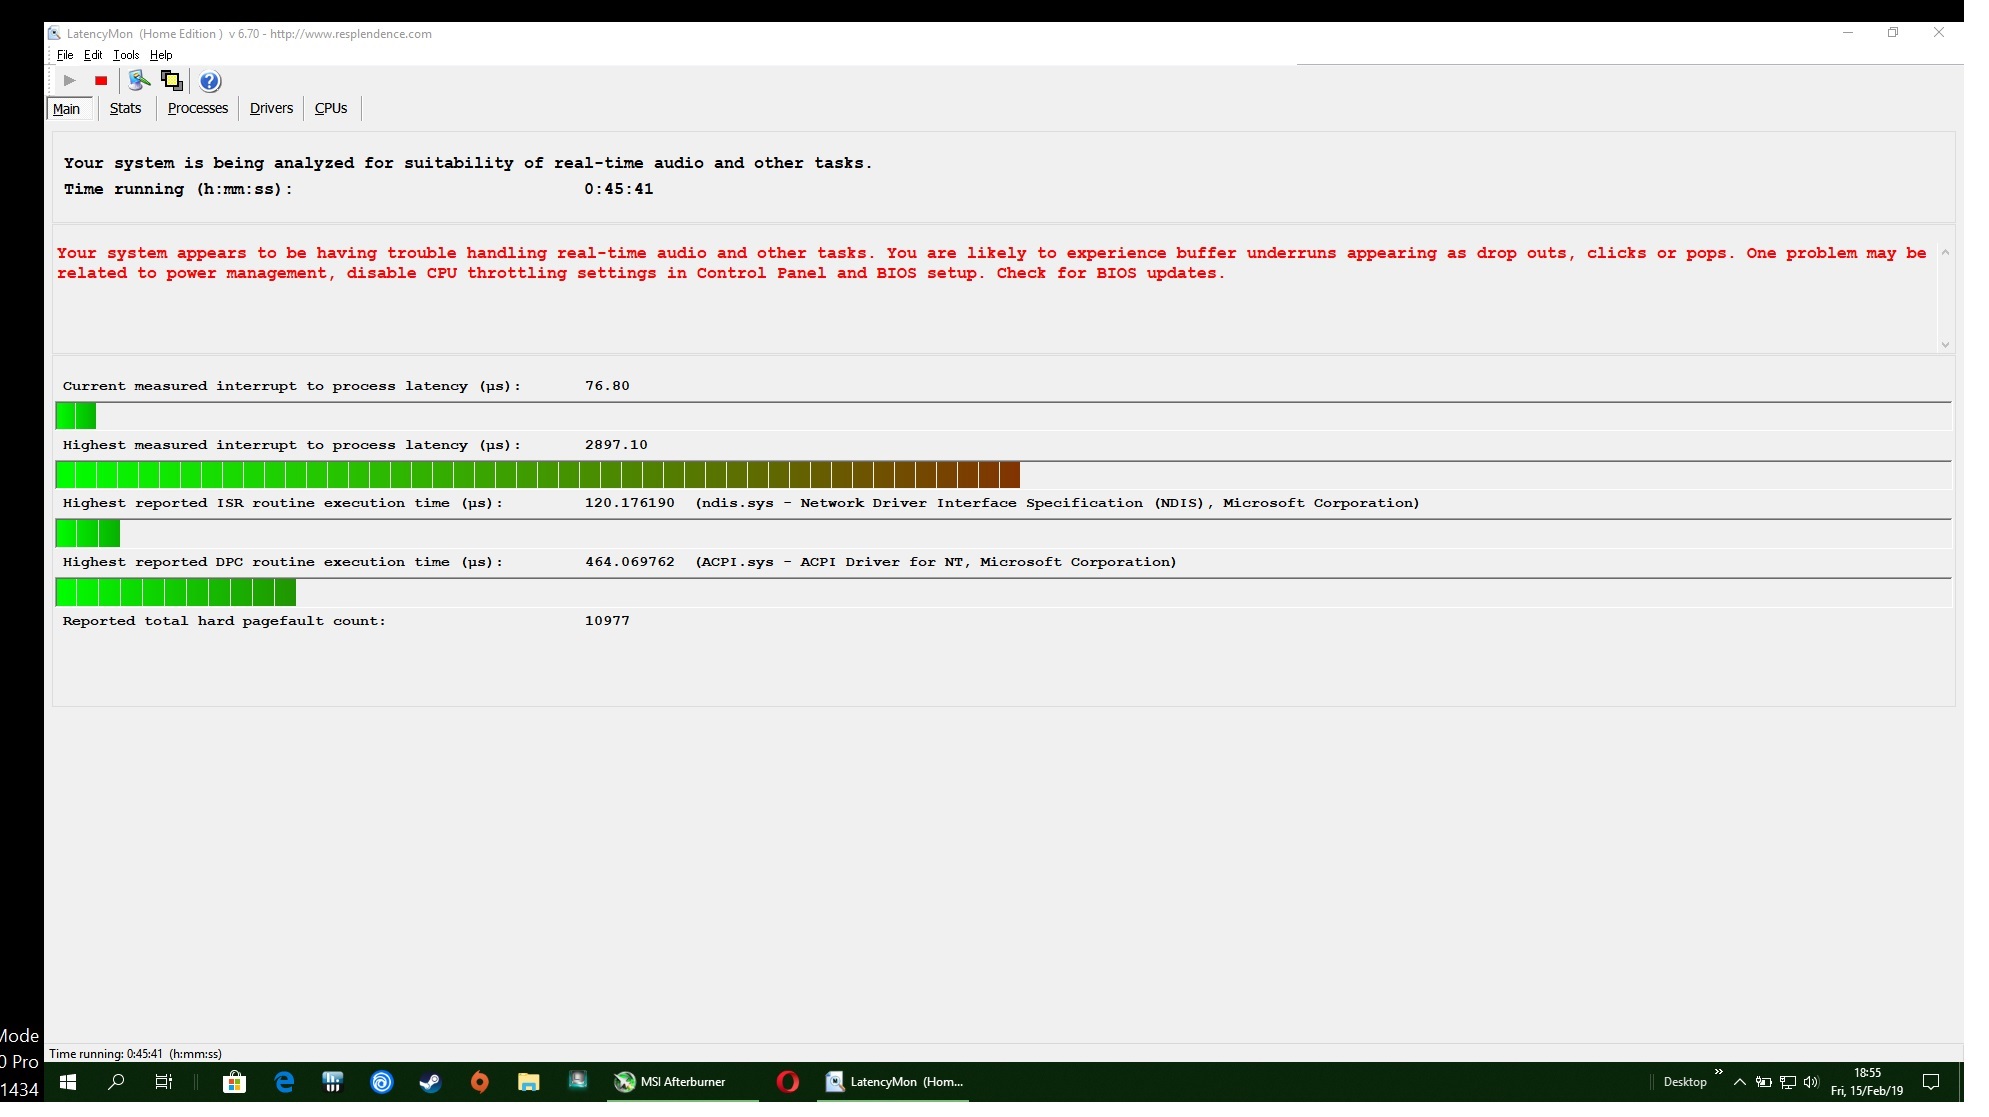Open File Explorer from the taskbar
Viewport: 1989px width, 1117px height.
[x=529, y=1082]
